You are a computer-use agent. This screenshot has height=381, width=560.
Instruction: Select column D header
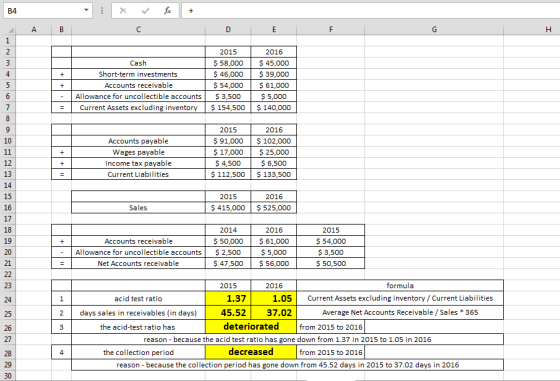tap(228, 30)
